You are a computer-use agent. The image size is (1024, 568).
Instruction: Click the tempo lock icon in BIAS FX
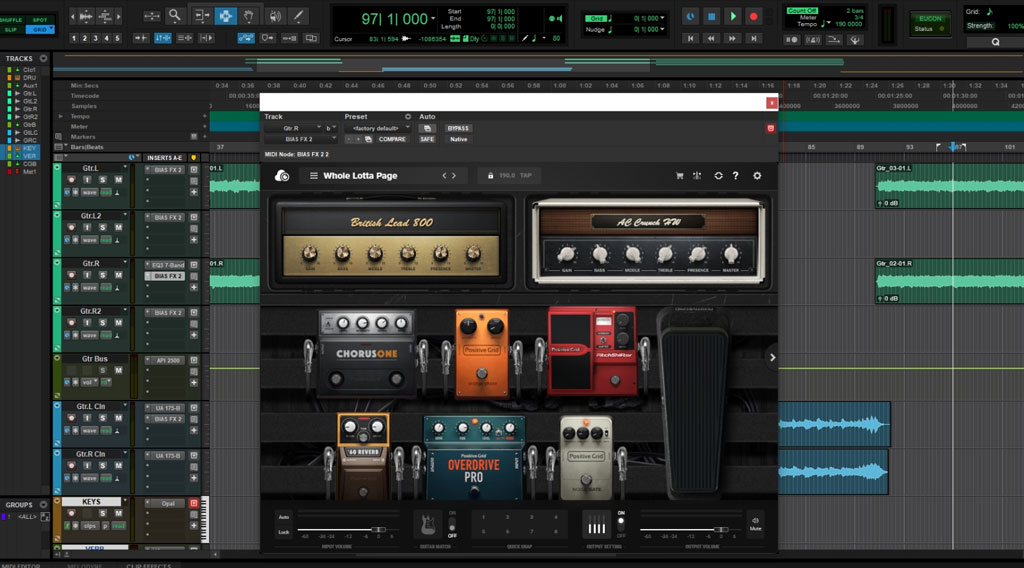pos(490,176)
